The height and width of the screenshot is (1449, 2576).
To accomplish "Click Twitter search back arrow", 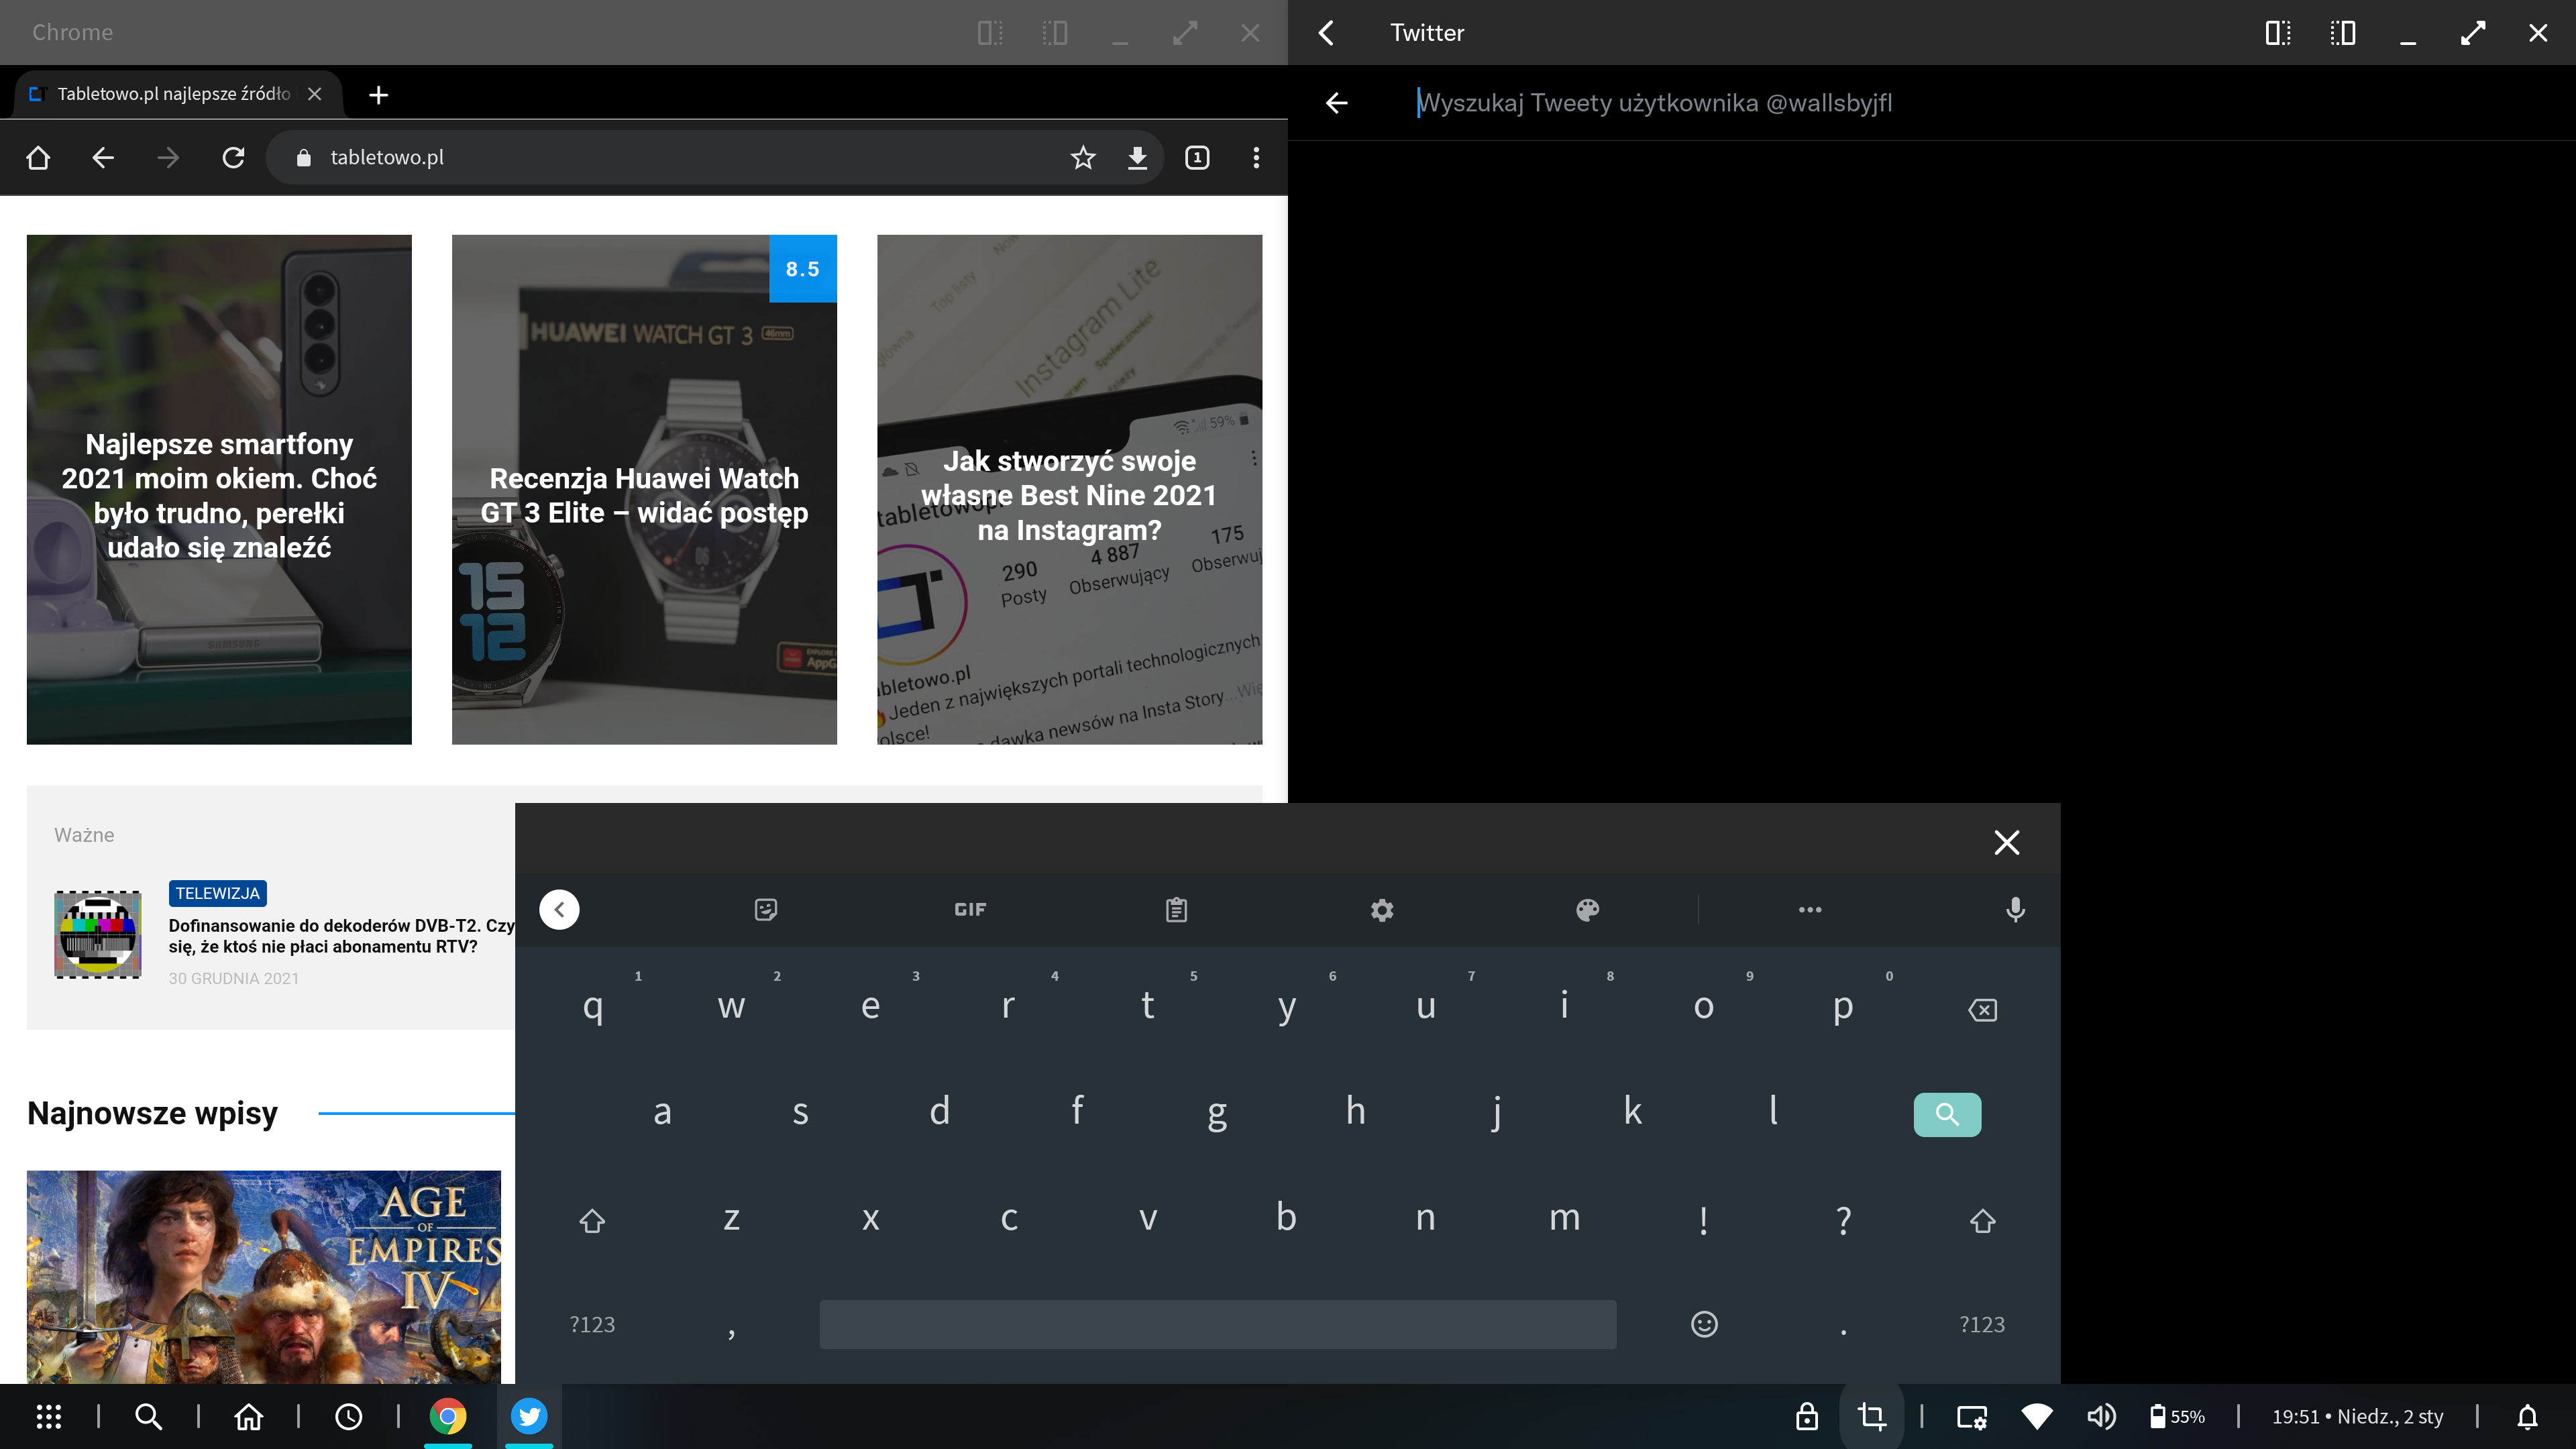I will 1336,103.
